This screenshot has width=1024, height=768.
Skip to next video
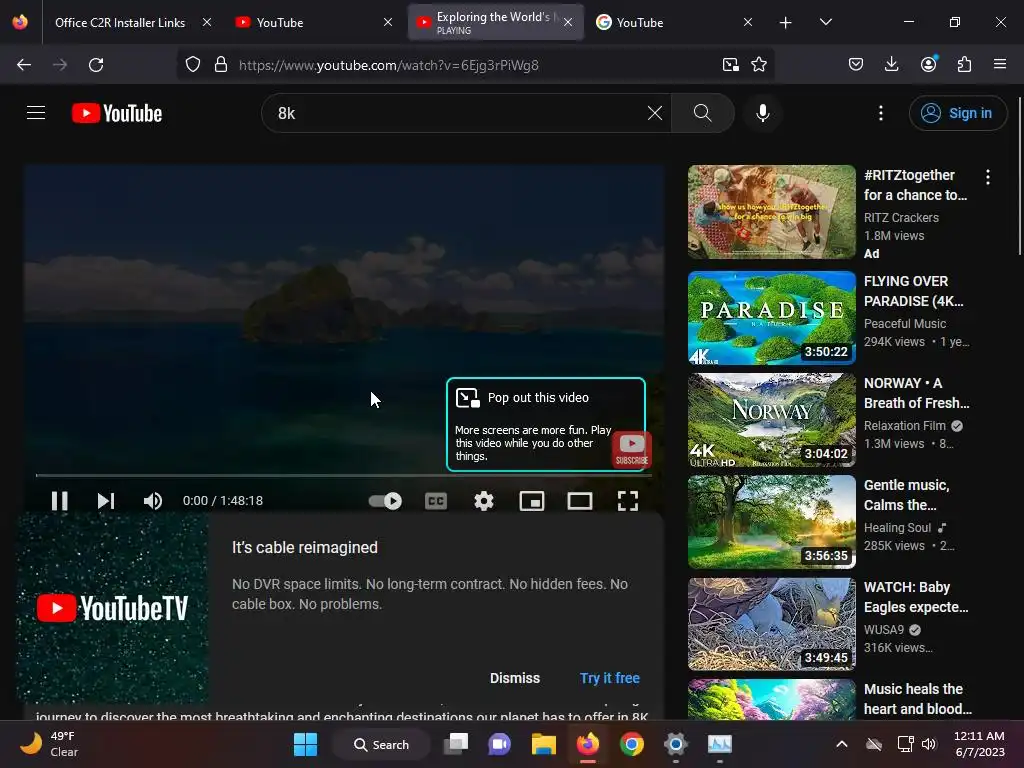pos(106,501)
